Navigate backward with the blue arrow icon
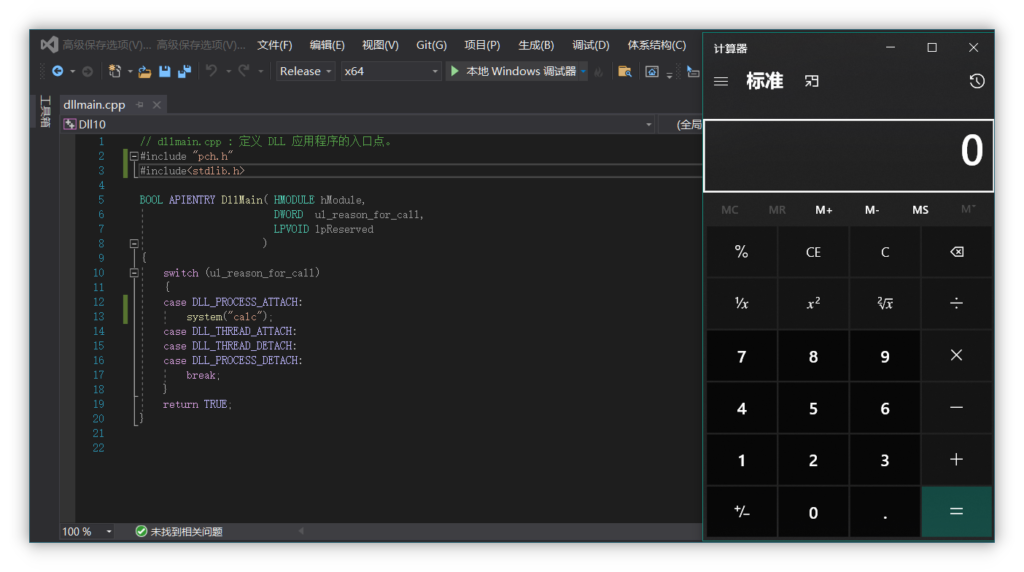The width and height of the screenshot is (1024, 572). click(x=57, y=71)
